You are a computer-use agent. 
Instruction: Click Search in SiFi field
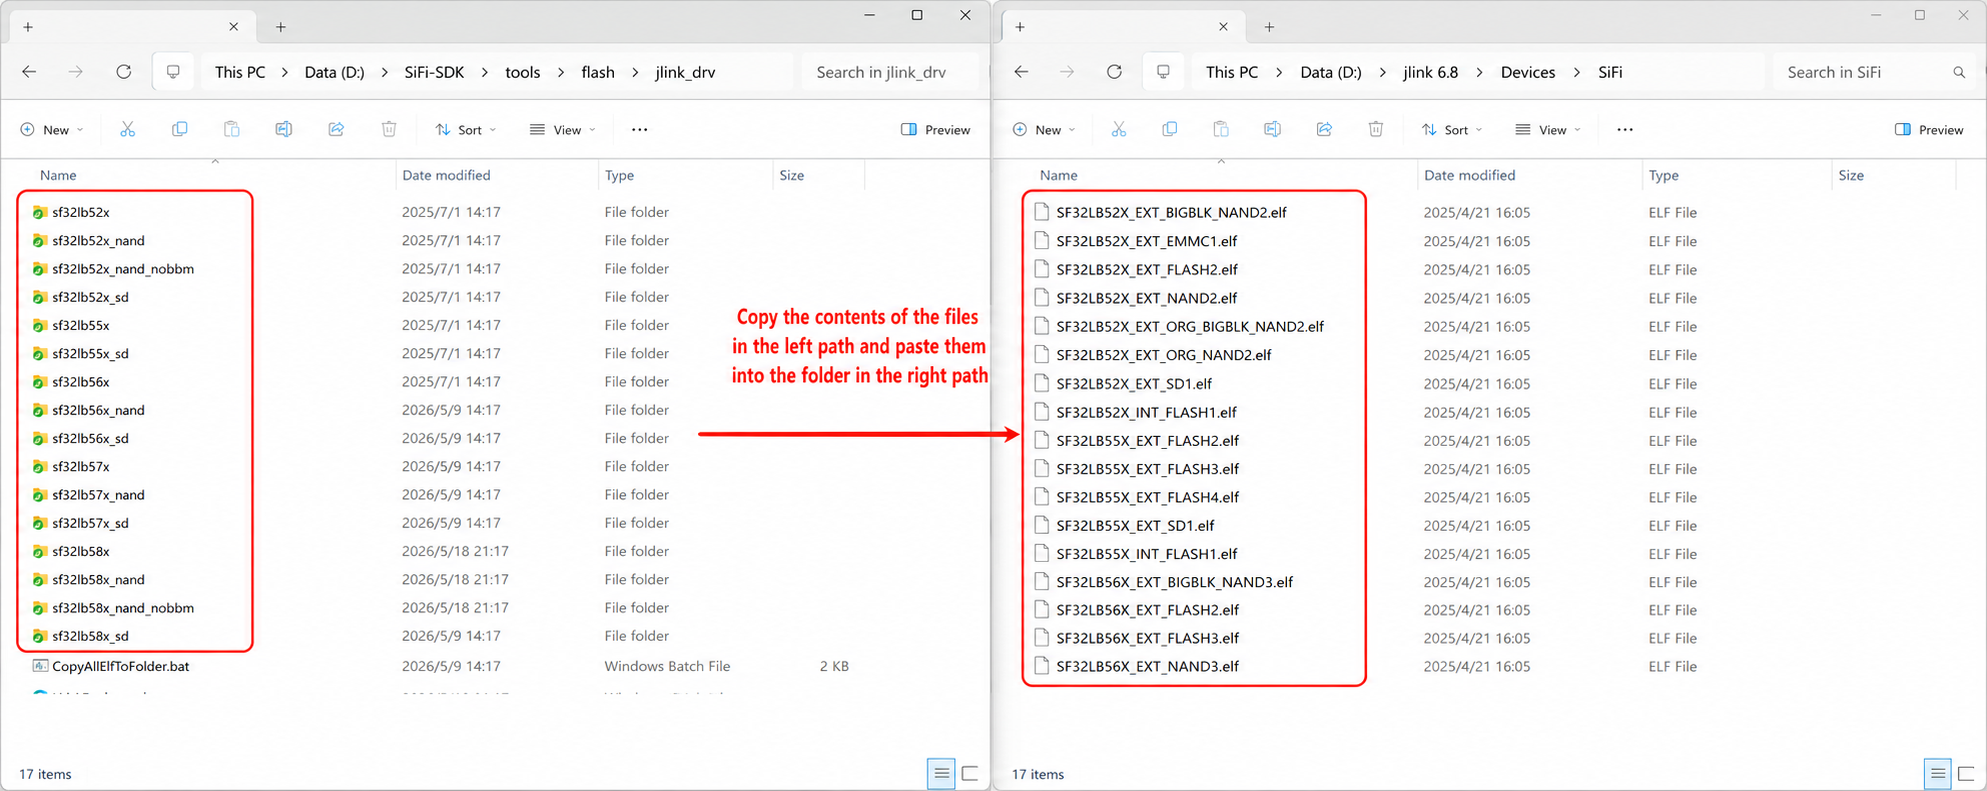coord(1874,72)
